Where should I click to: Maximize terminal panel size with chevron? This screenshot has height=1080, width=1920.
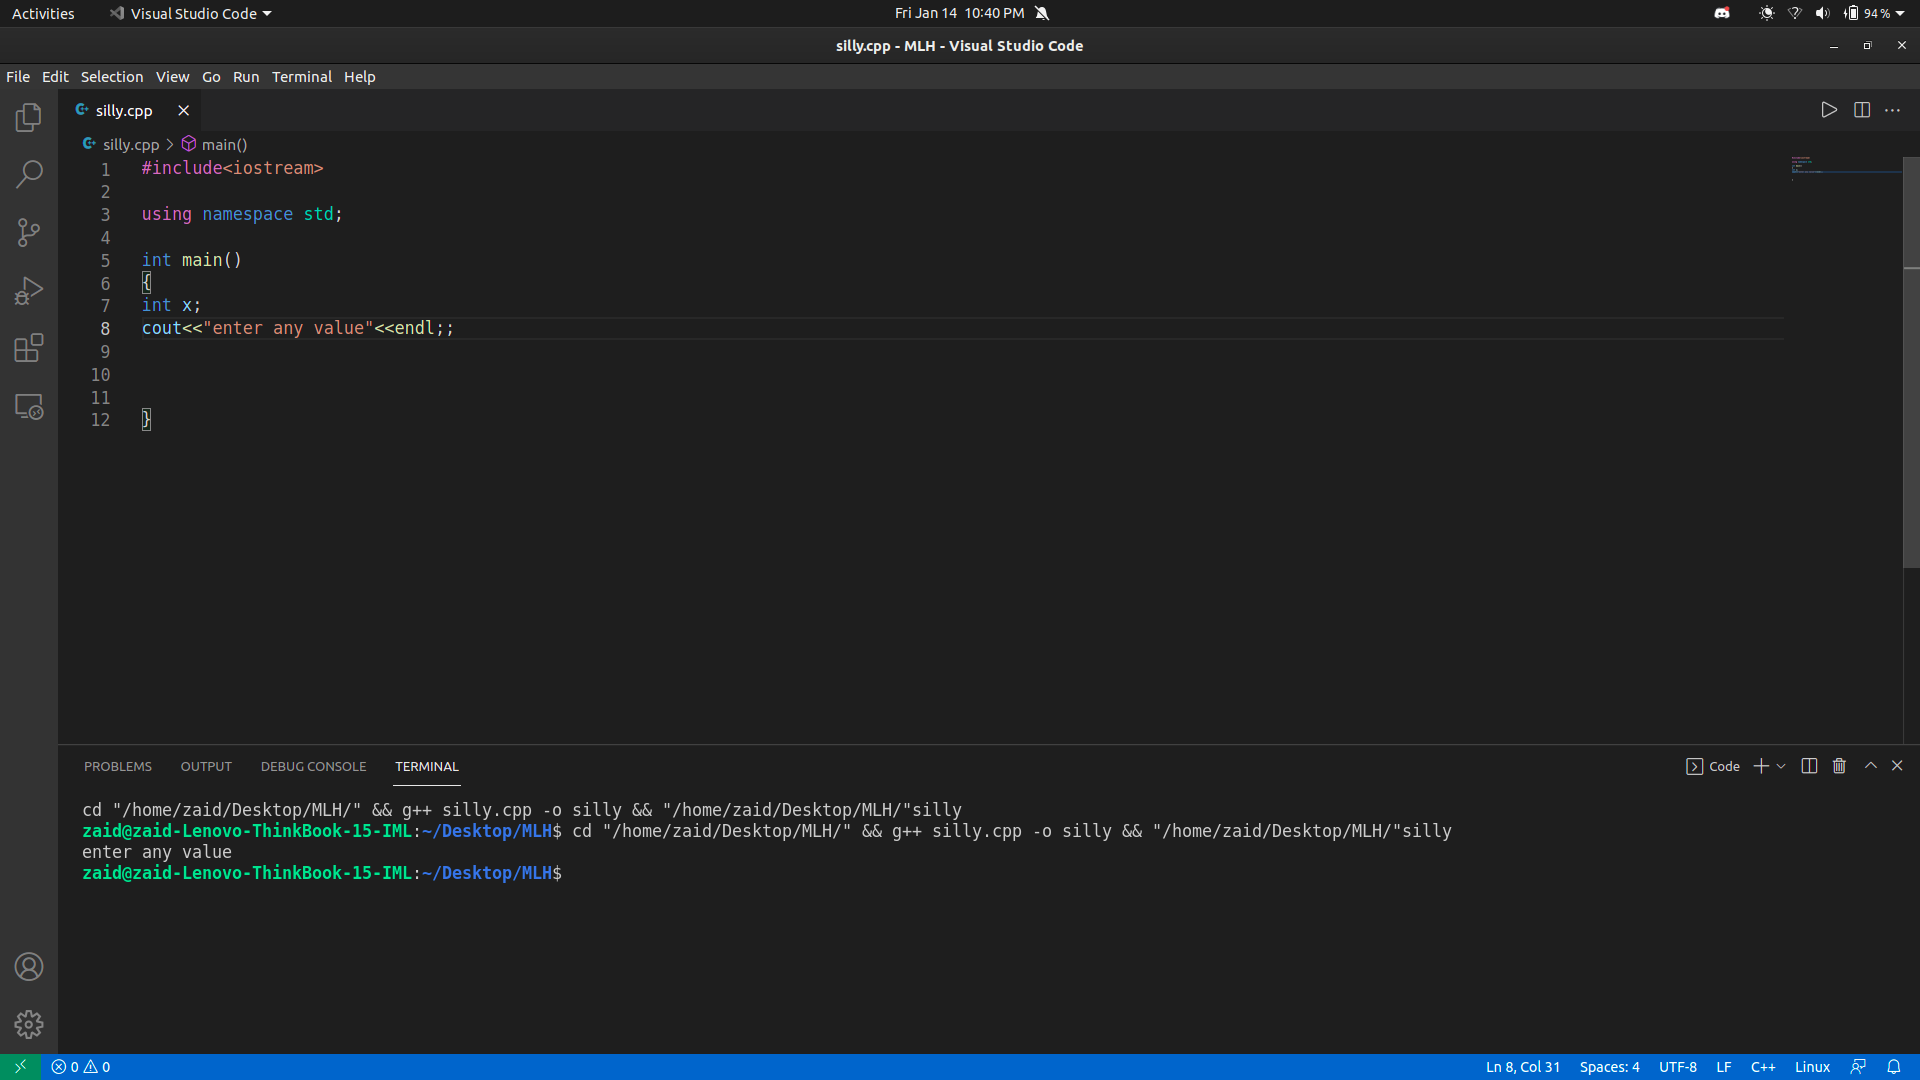pyautogui.click(x=1871, y=766)
